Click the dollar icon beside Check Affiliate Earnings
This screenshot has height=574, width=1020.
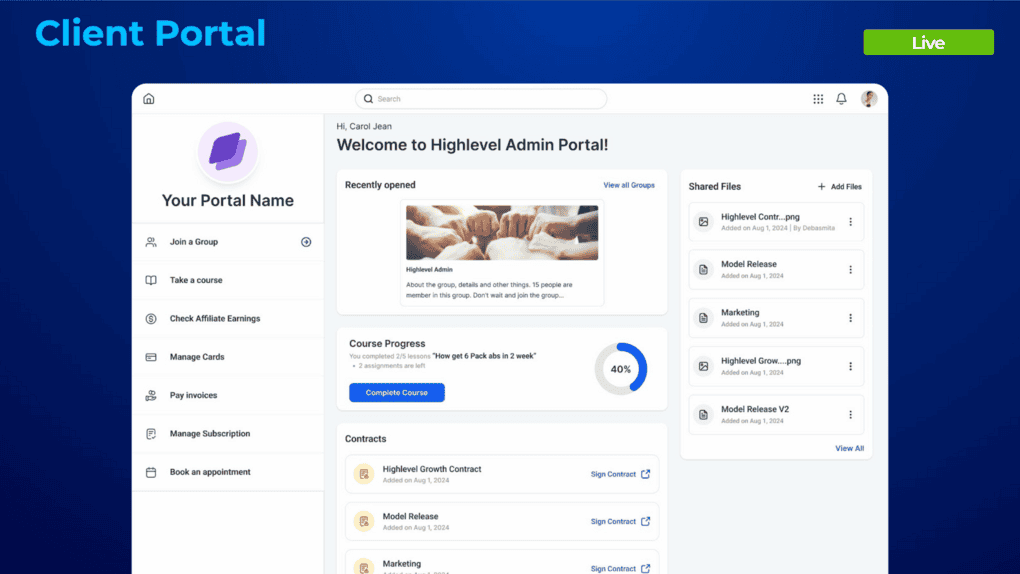click(151, 319)
